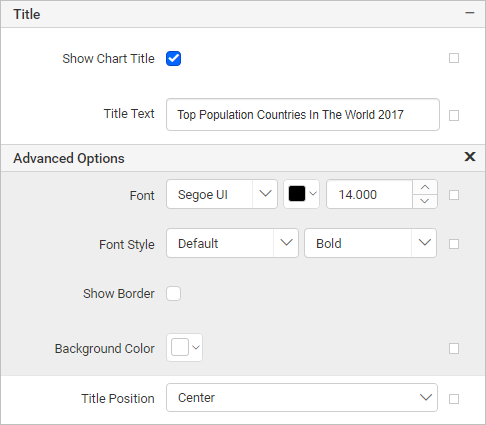The width and height of the screenshot is (486, 425).
Task: Open the Segoe UI font family dropdown
Action: tap(222, 194)
